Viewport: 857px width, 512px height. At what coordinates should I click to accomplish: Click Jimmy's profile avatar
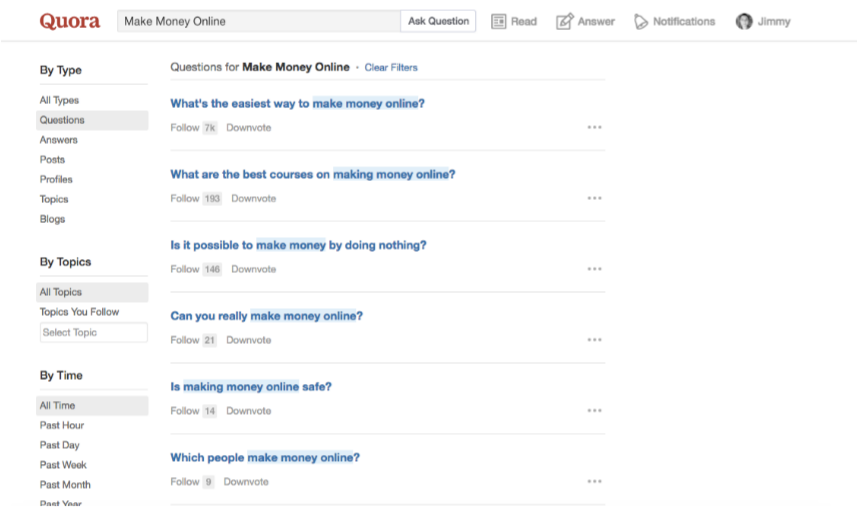[744, 21]
